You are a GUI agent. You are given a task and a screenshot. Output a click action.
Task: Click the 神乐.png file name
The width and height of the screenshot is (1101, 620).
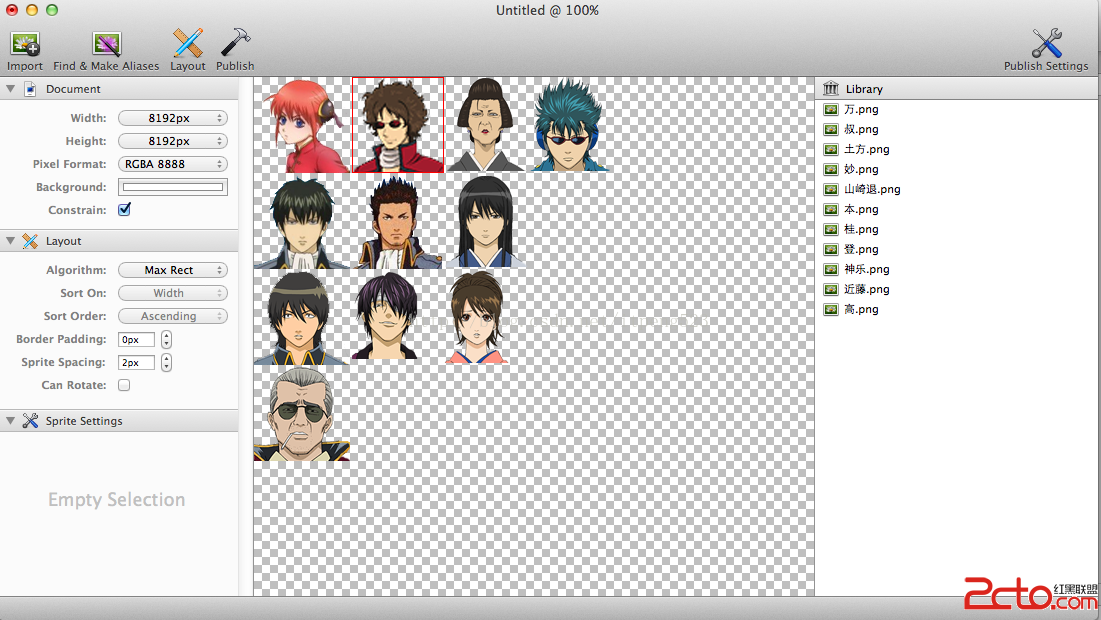tap(866, 269)
